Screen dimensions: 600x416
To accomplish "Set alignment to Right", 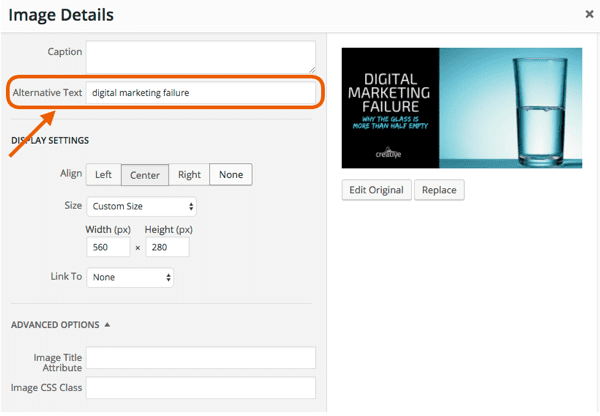I will [x=189, y=175].
